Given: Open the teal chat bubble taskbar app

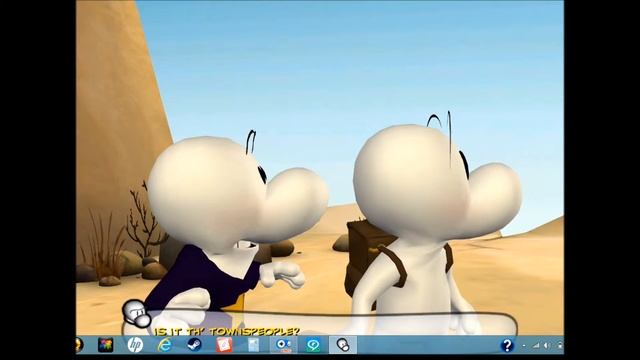Looking at the screenshot, I should tap(313, 345).
